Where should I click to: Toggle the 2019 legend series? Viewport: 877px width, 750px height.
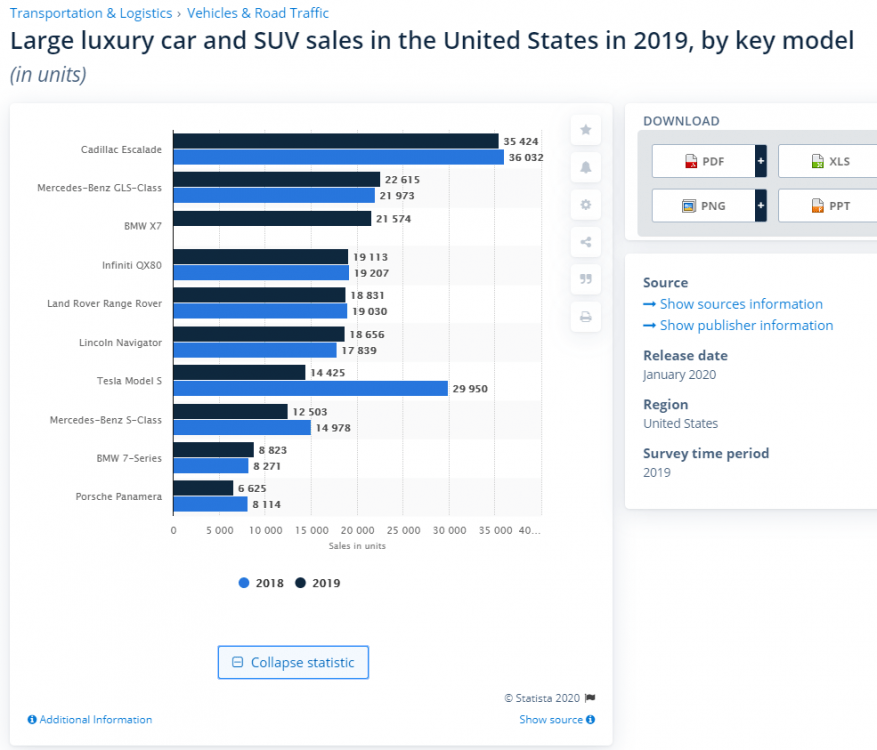318,583
